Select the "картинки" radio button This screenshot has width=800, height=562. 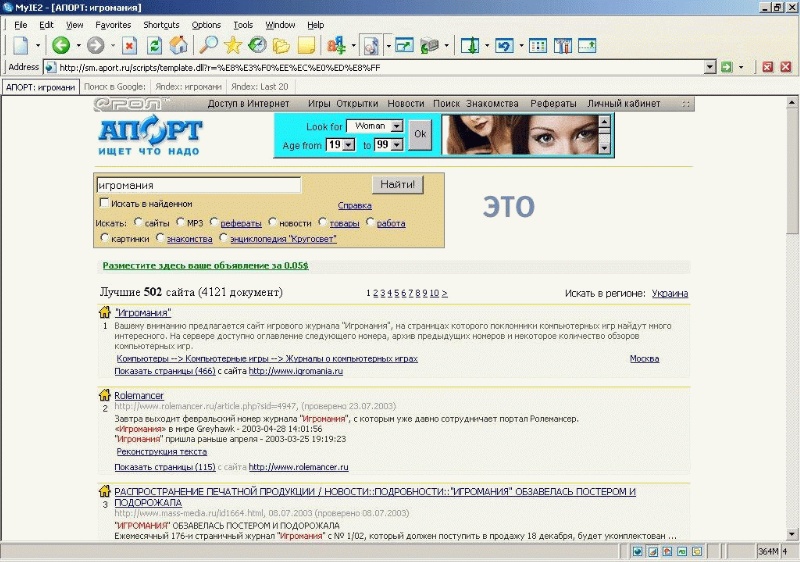[x=104, y=238]
